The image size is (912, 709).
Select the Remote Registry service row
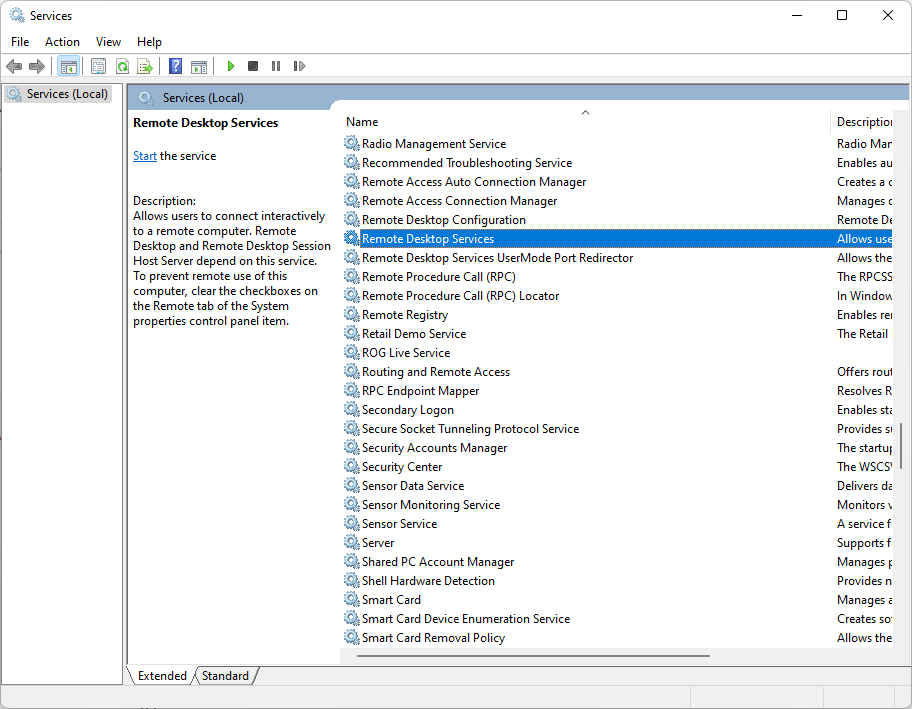[404, 315]
